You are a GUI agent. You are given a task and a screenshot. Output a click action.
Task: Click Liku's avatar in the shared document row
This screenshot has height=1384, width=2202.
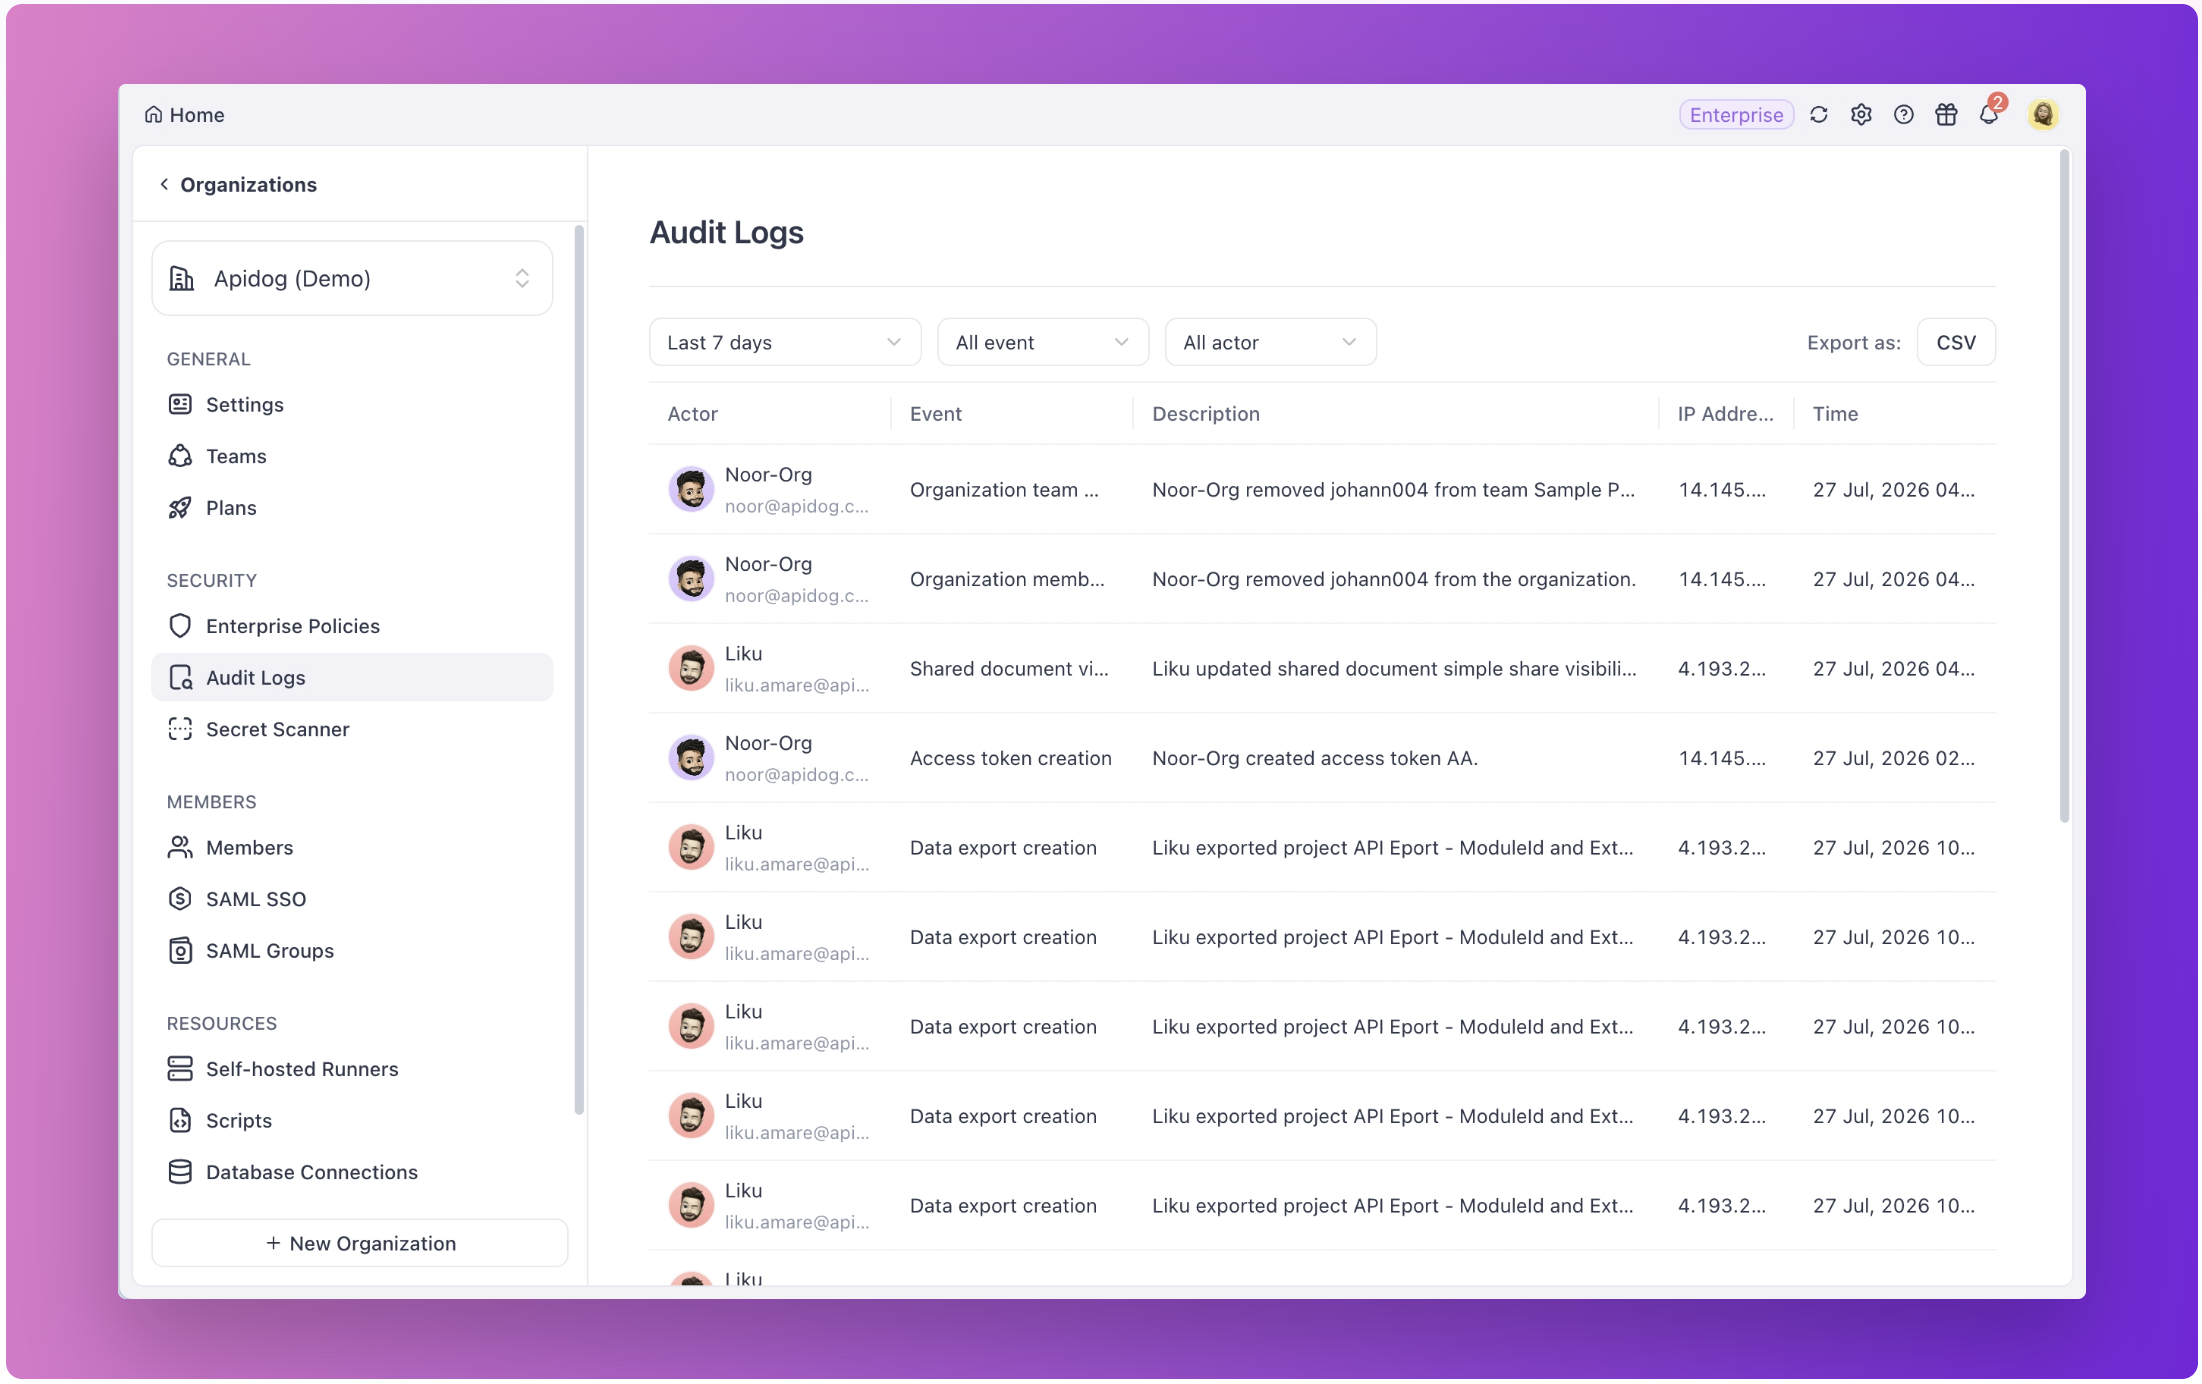coord(691,668)
